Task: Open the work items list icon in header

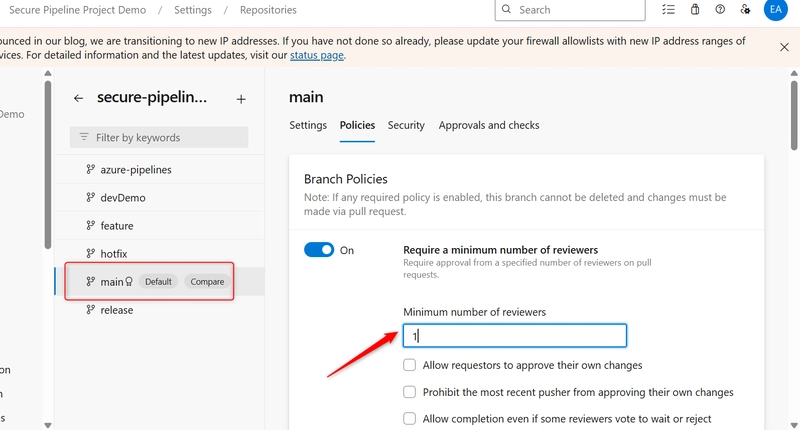Action: [x=668, y=9]
